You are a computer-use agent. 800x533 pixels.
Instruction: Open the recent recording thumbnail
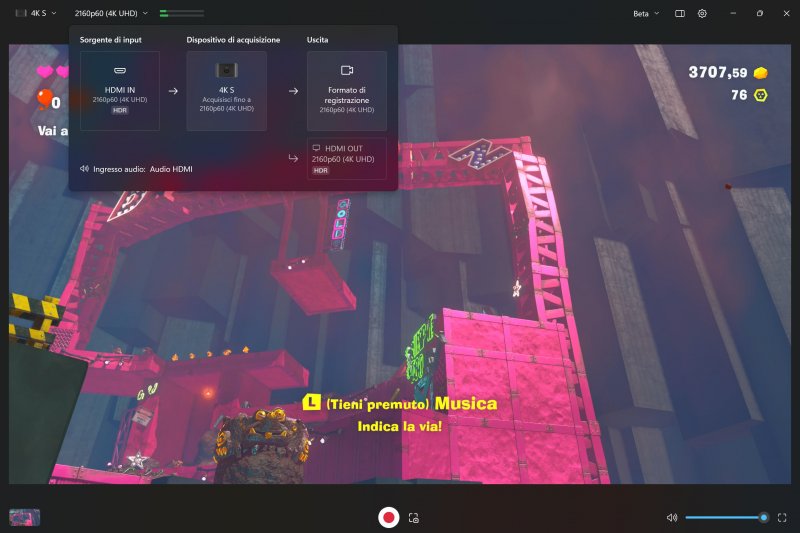pos(25,517)
